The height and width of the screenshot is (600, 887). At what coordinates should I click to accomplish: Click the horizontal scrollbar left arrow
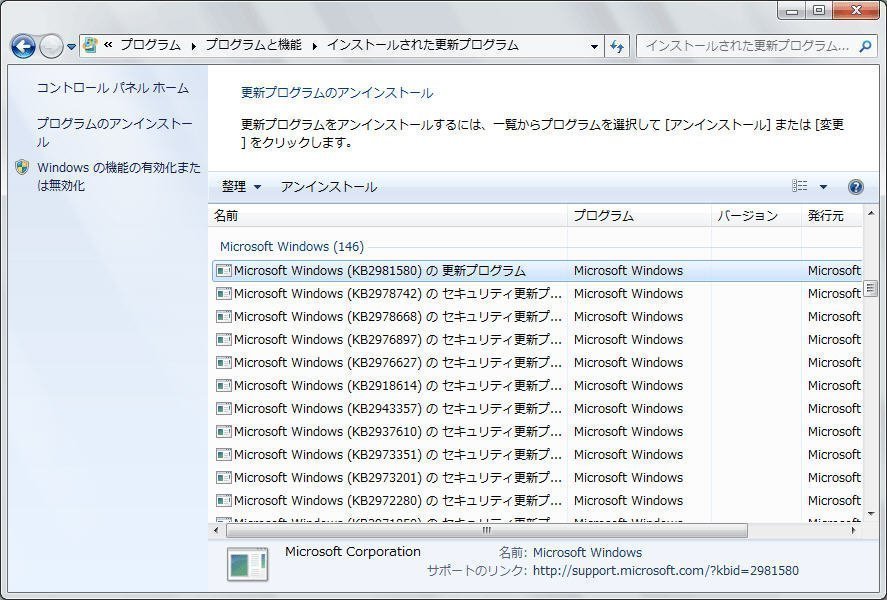[216, 530]
